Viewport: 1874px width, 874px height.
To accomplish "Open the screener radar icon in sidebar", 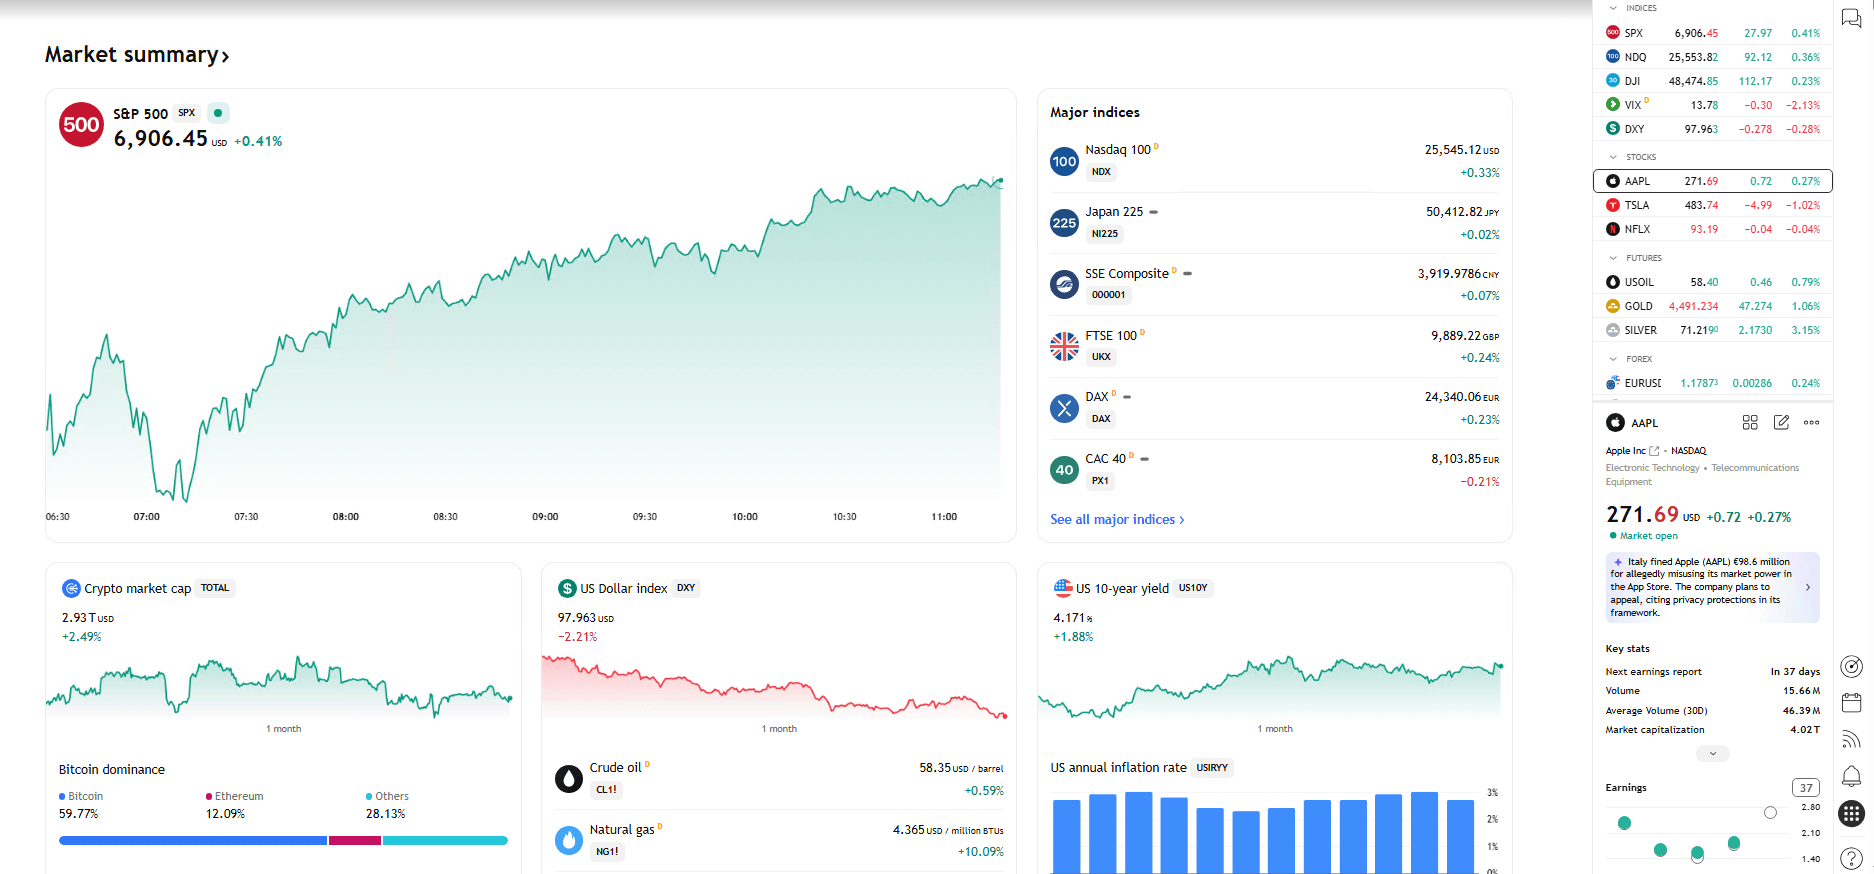I will (1851, 667).
